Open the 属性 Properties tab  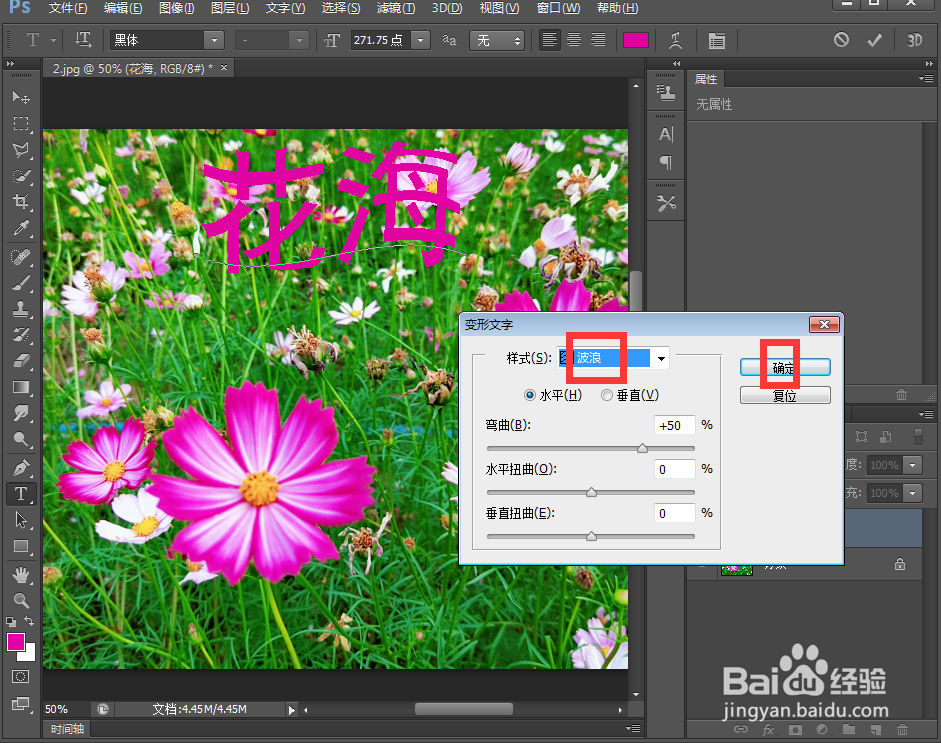coord(706,79)
